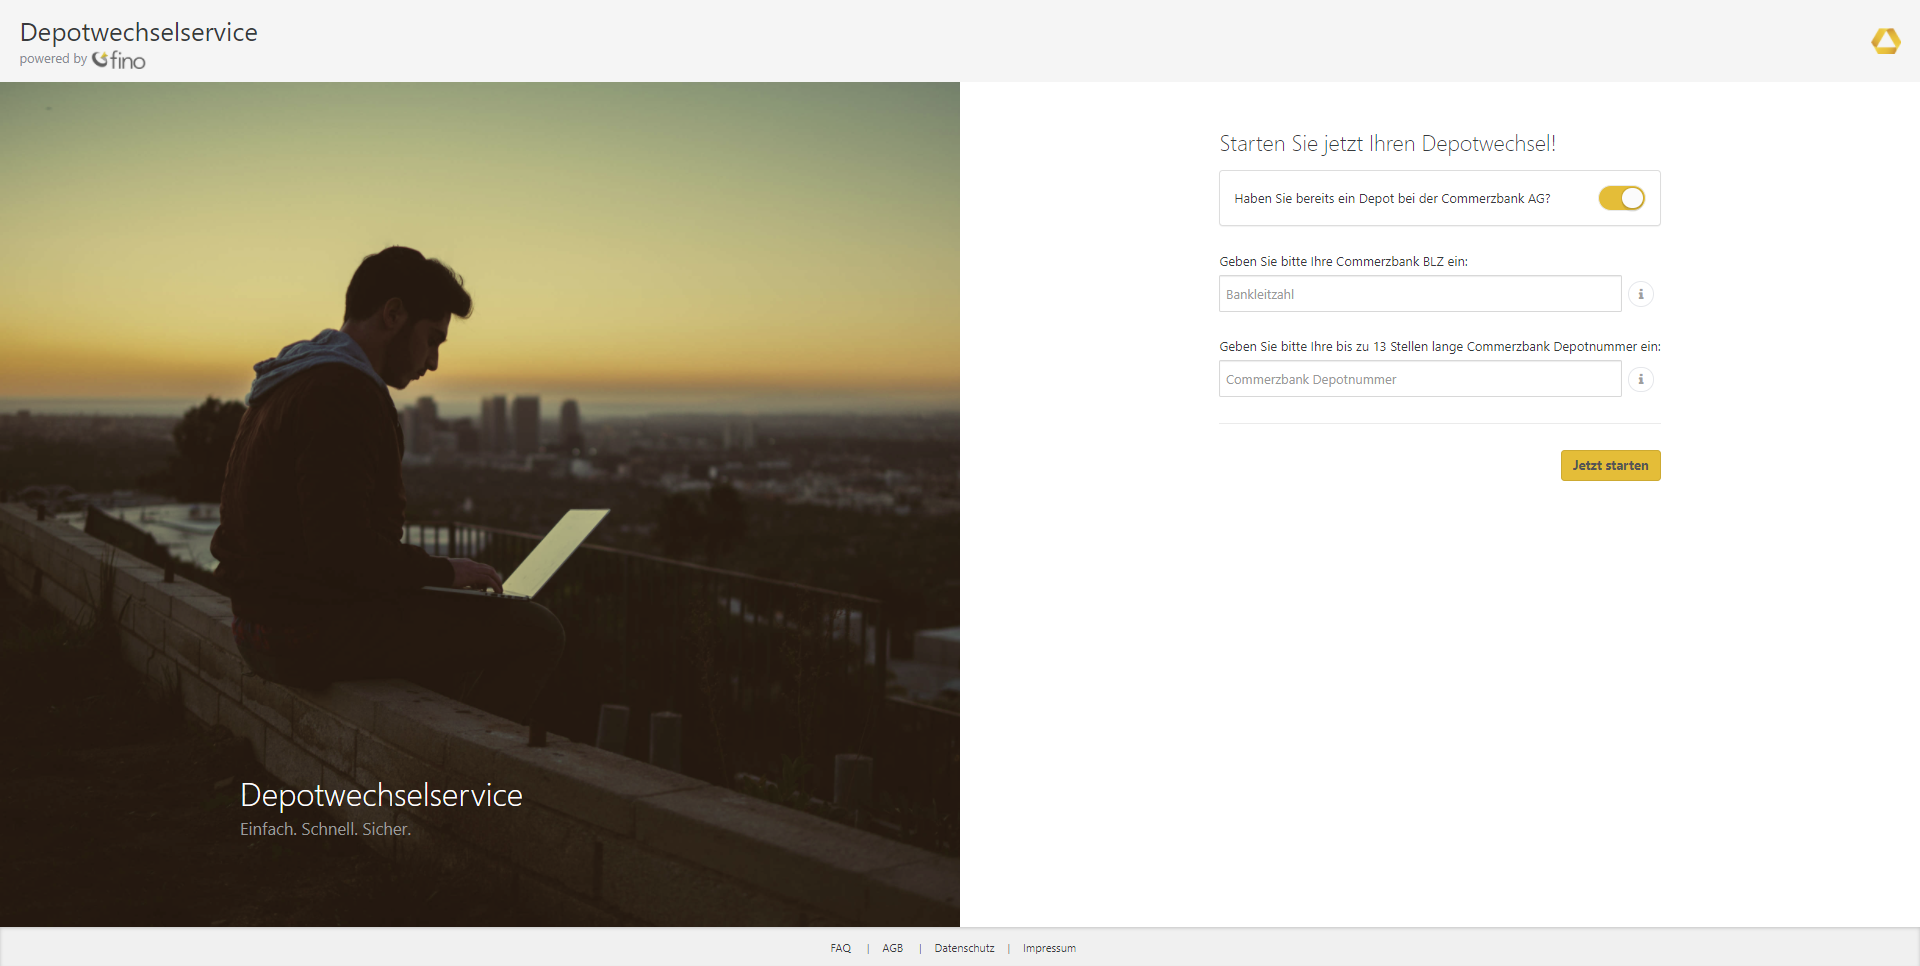1920x966 pixels.
Task: Open the AGB footer link
Action: click(x=892, y=948)
